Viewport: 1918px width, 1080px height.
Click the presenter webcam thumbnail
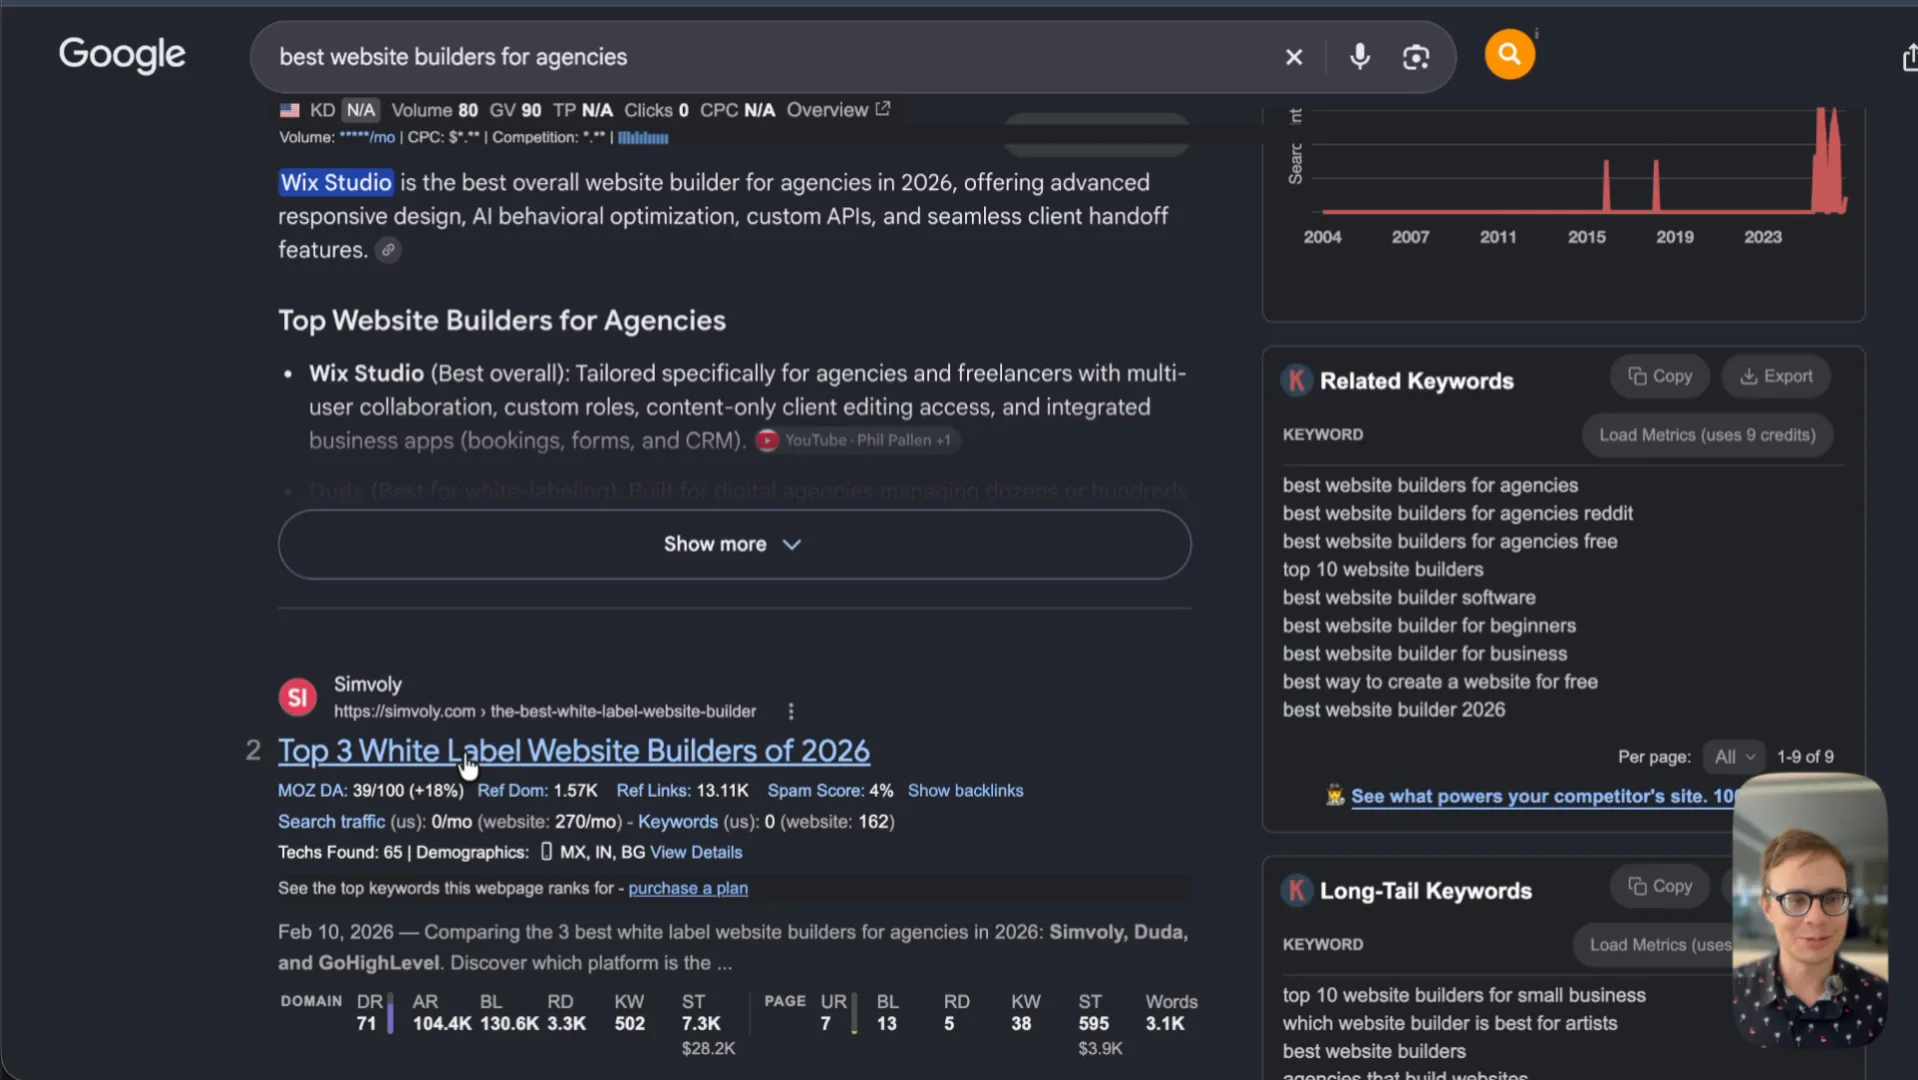point(1810,910)
